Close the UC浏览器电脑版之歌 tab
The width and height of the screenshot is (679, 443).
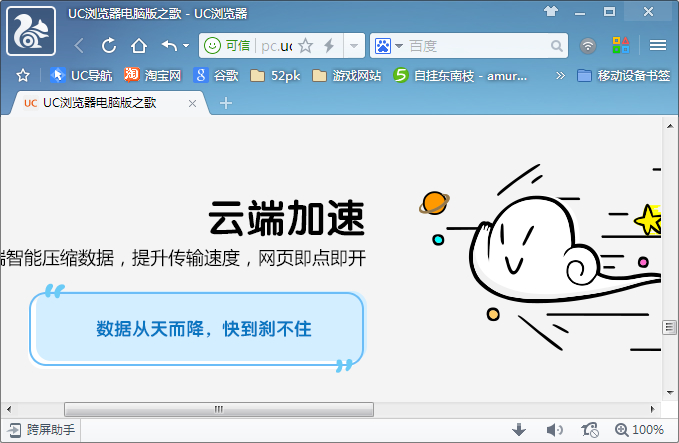(192, 103)
